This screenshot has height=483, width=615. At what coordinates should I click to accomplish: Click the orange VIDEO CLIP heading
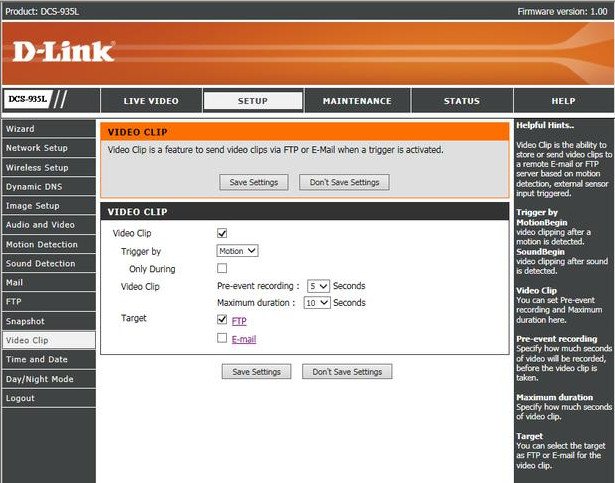[137, 132]
